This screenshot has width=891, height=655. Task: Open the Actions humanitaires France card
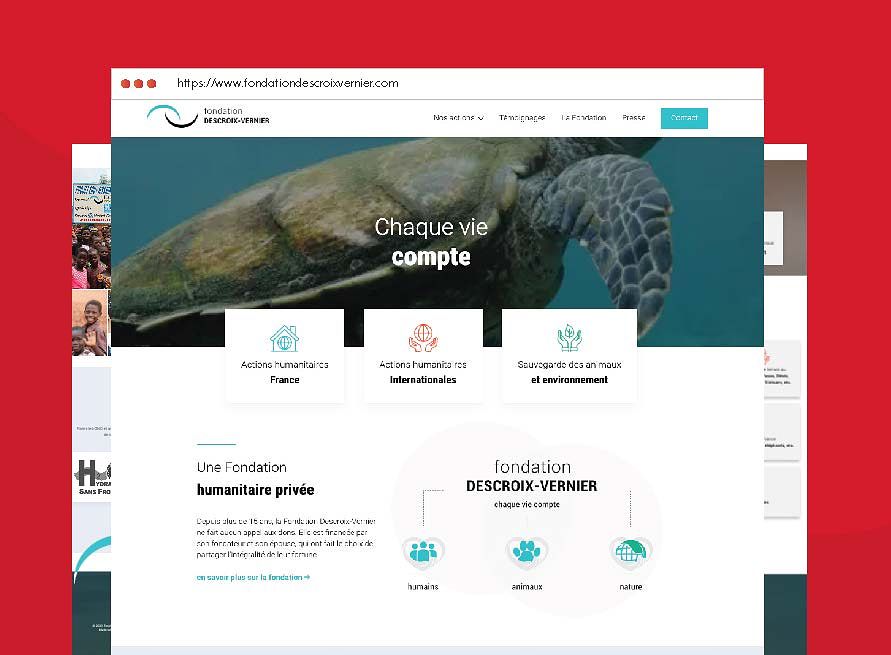285,357
